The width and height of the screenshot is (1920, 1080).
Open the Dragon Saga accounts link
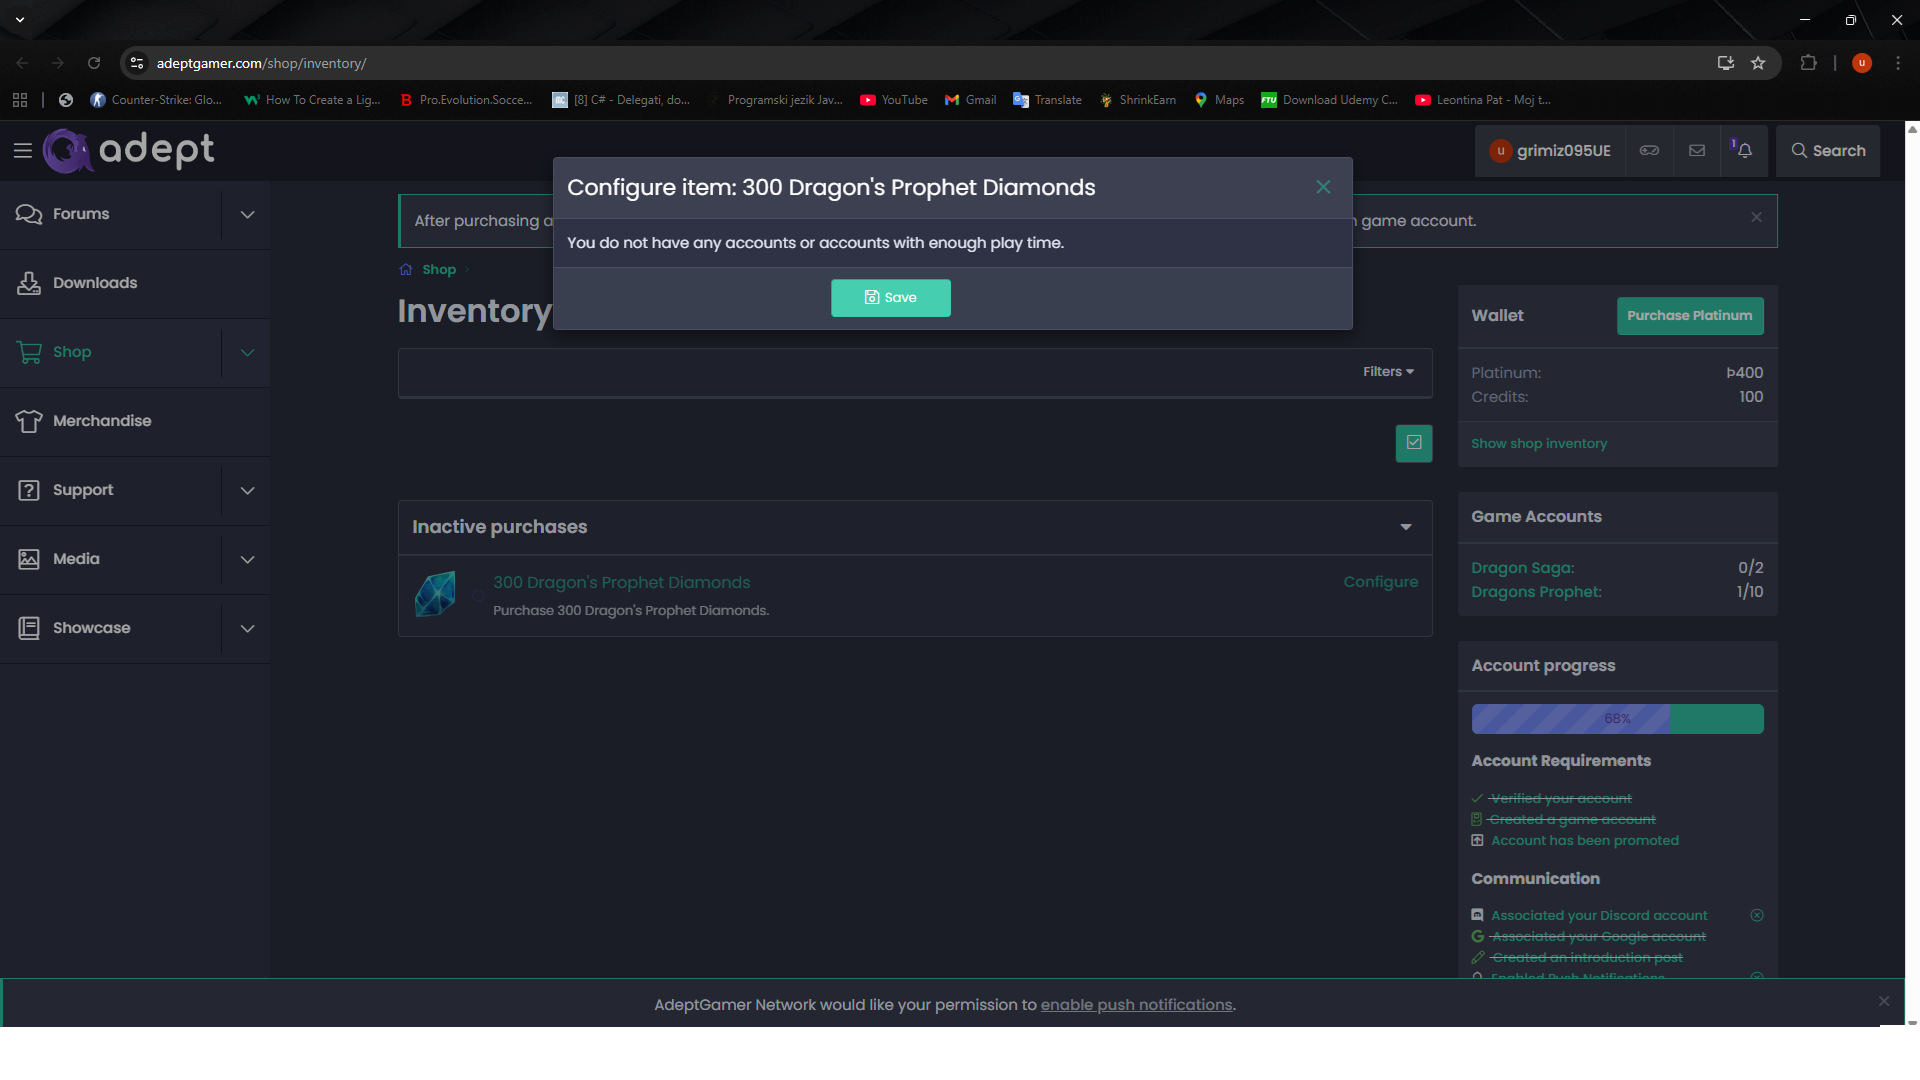pos(1522,568)
